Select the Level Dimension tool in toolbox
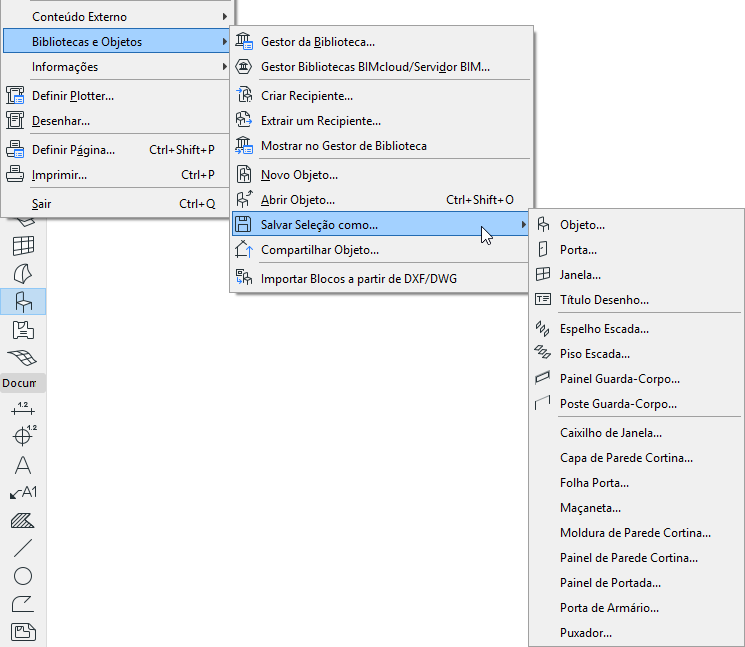Viewport: 745px width, 647px height. coord(23,435)
